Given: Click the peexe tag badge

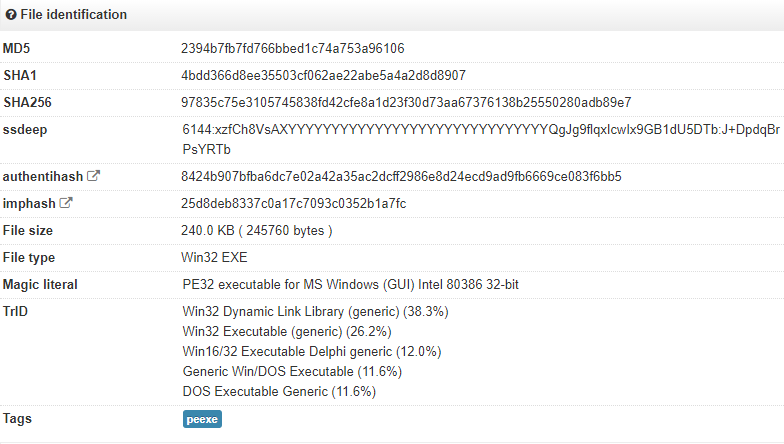Looking at the screenshot, I should pyautogui.click(x=202, y=420).
